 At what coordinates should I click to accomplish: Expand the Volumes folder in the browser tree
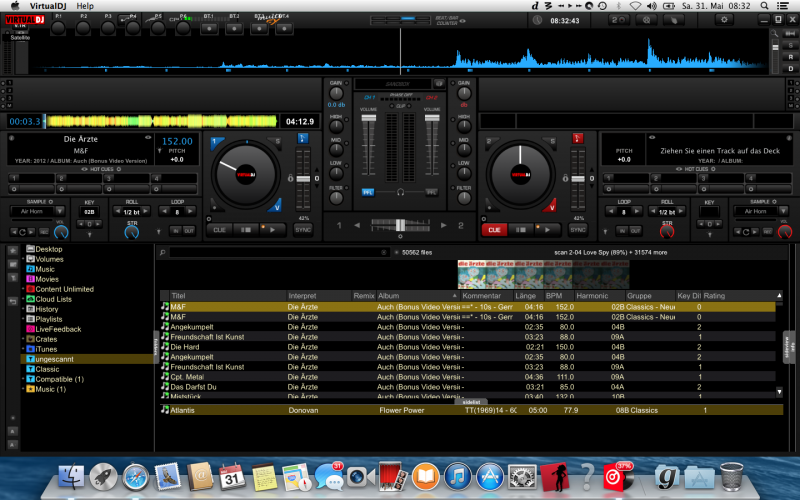tap(23, 259)
